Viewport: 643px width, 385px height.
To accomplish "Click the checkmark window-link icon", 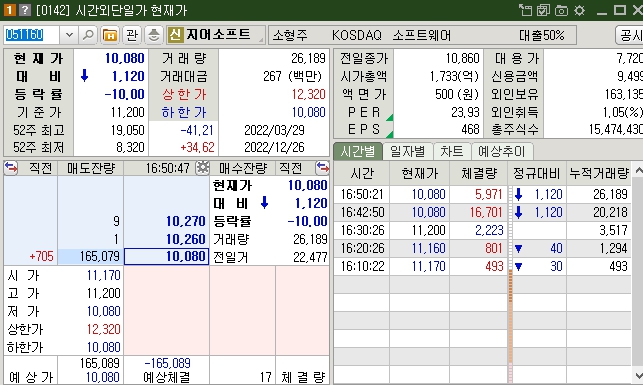I will pos(543,10).
